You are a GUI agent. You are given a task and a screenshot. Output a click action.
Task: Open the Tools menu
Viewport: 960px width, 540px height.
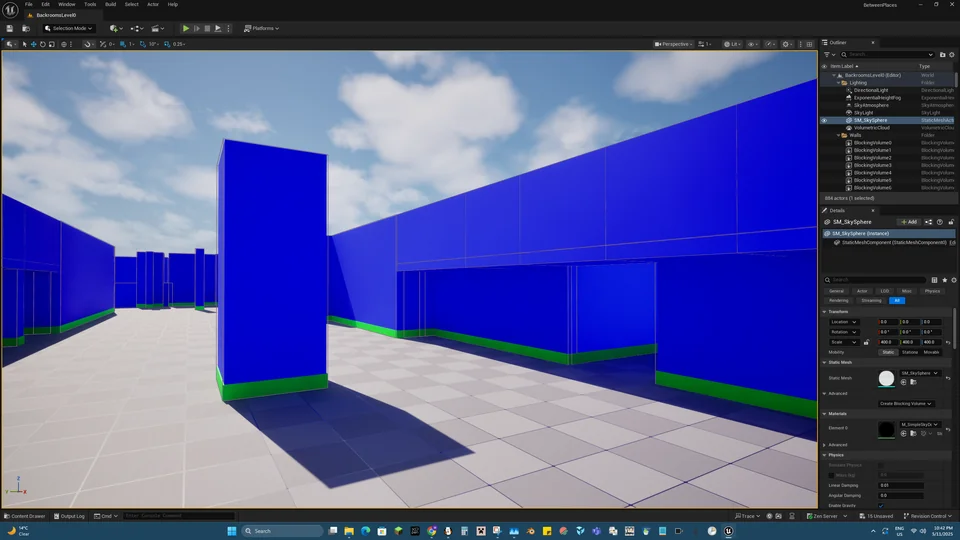pyautogui.click(x=90, y=4)
